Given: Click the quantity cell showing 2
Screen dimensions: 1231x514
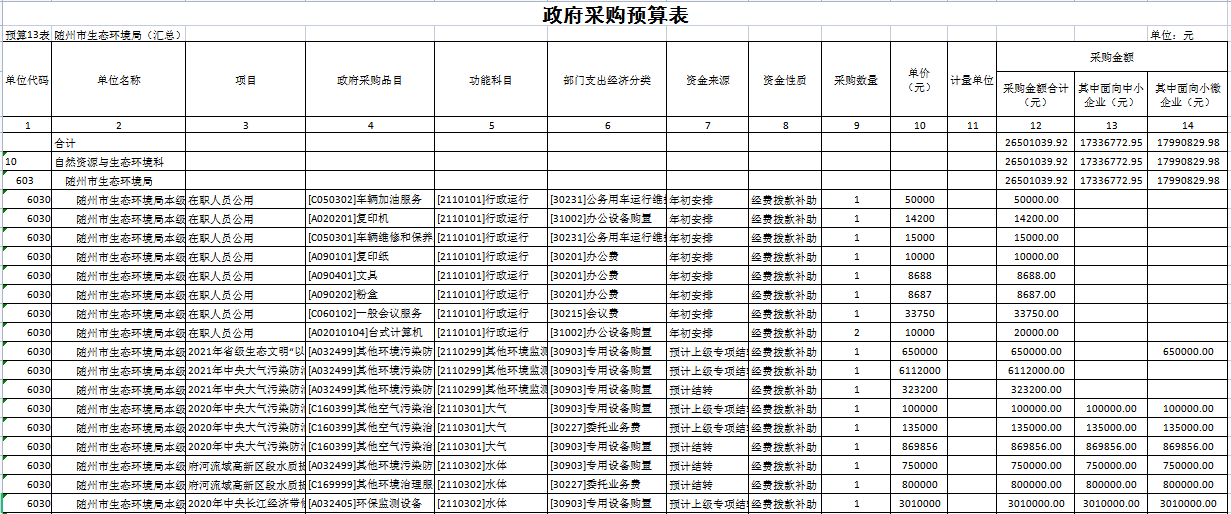Looking at the screenshot, I should tap(857, 333).
